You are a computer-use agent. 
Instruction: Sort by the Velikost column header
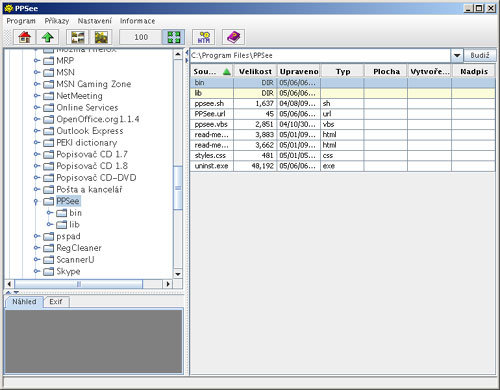point(255,71)
